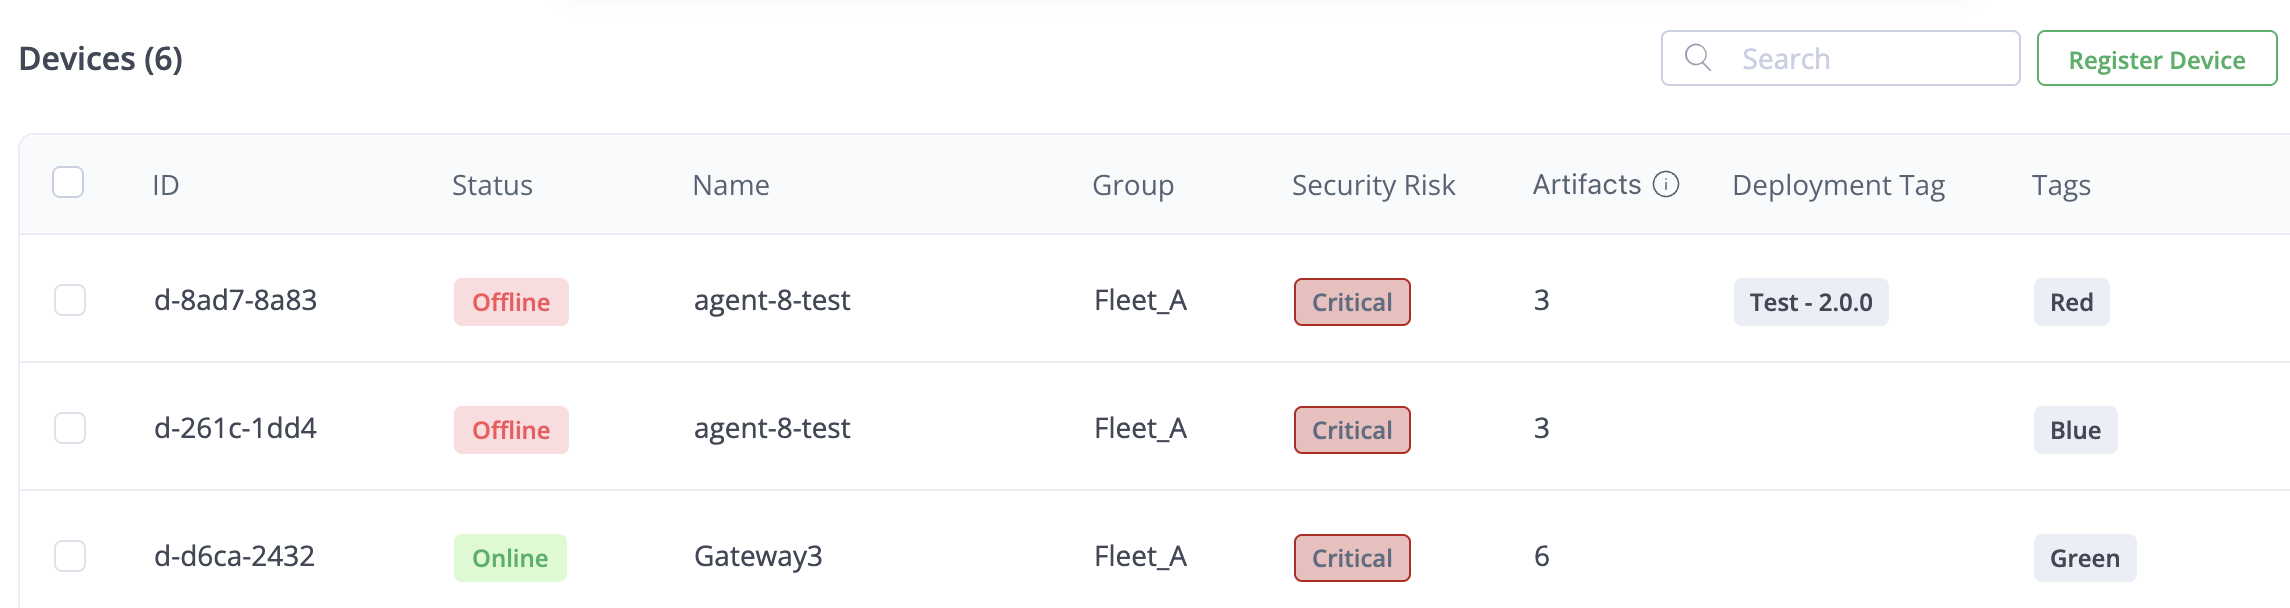Click the Online status badge
Screen dimensions: 2290x608
(510, 558)
